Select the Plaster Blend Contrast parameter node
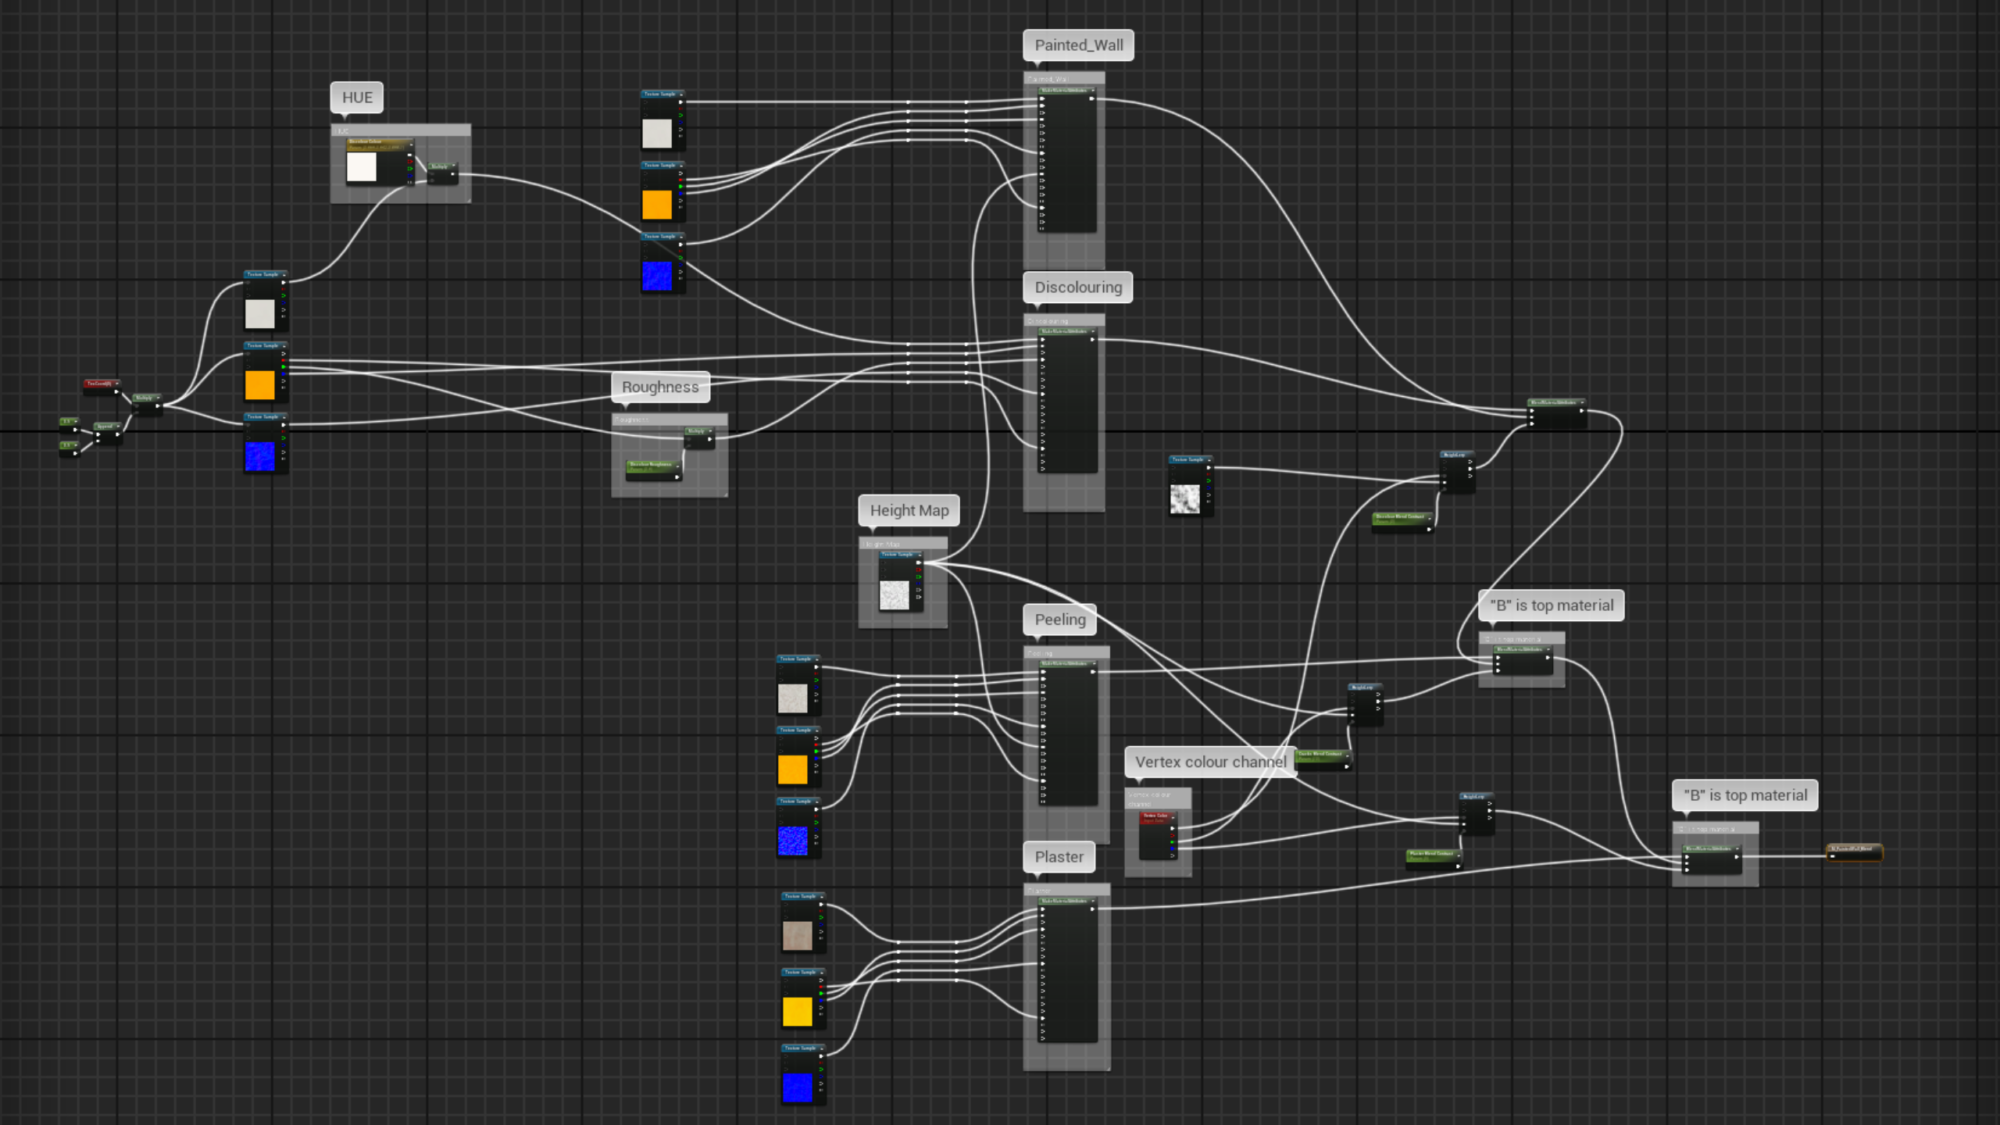The image size is (2000, 1125). [x=1432, y=855]
